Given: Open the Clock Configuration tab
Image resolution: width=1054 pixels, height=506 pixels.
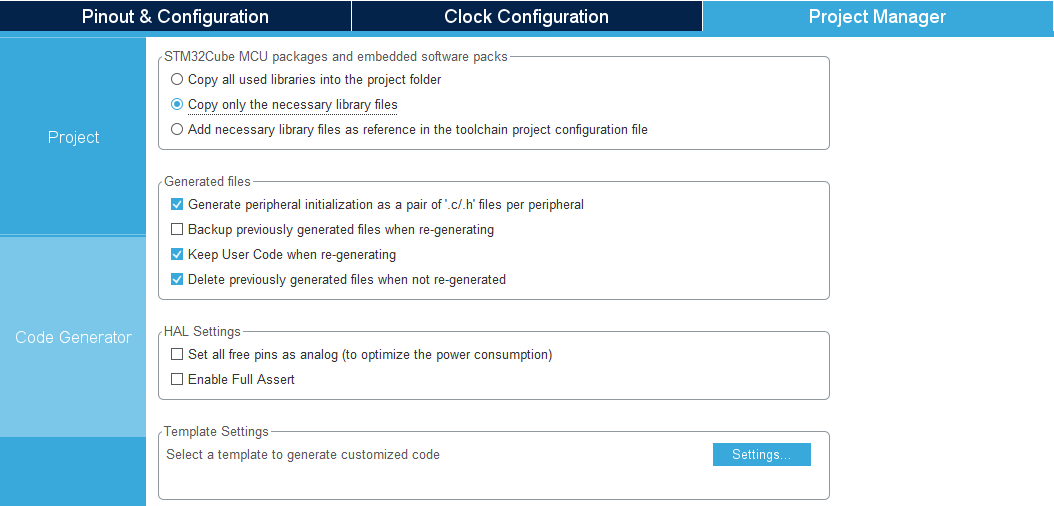Looking at the screenshot, I should (526, 17).
